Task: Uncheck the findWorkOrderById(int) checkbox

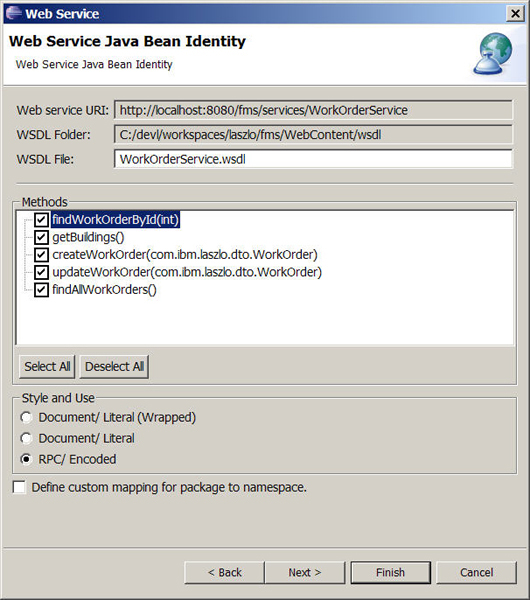Action: [41, 220]
